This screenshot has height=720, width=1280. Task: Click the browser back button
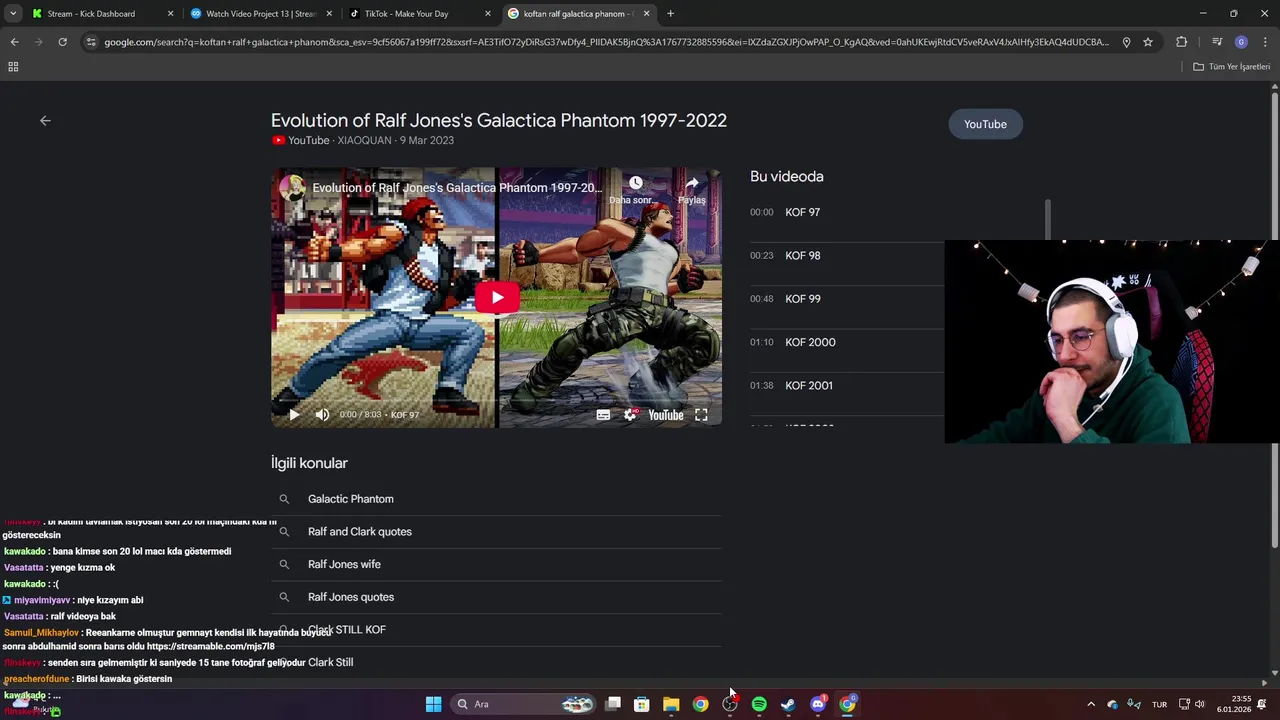[14, 42]
